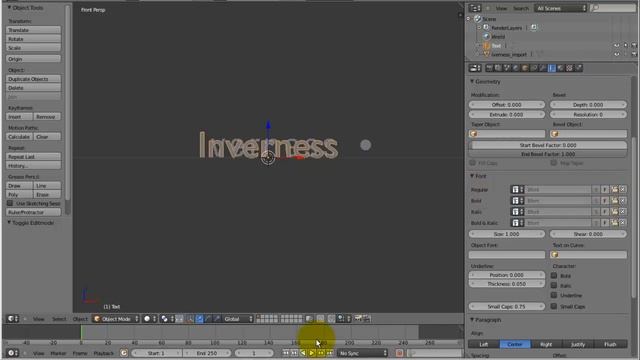Jump to the start frame
Viewport: 640px width, 360px height.
[285, 353]
